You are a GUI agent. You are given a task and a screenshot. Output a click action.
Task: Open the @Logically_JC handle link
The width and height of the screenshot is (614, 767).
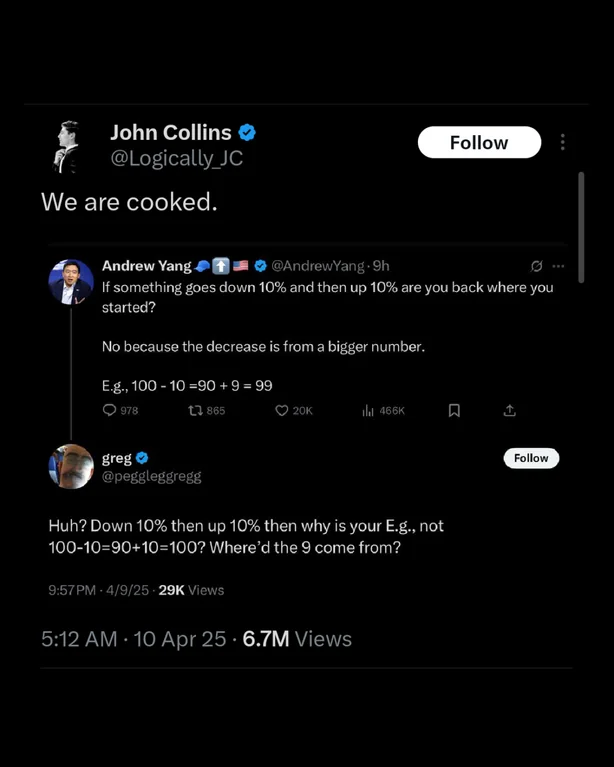click(176, 159)
